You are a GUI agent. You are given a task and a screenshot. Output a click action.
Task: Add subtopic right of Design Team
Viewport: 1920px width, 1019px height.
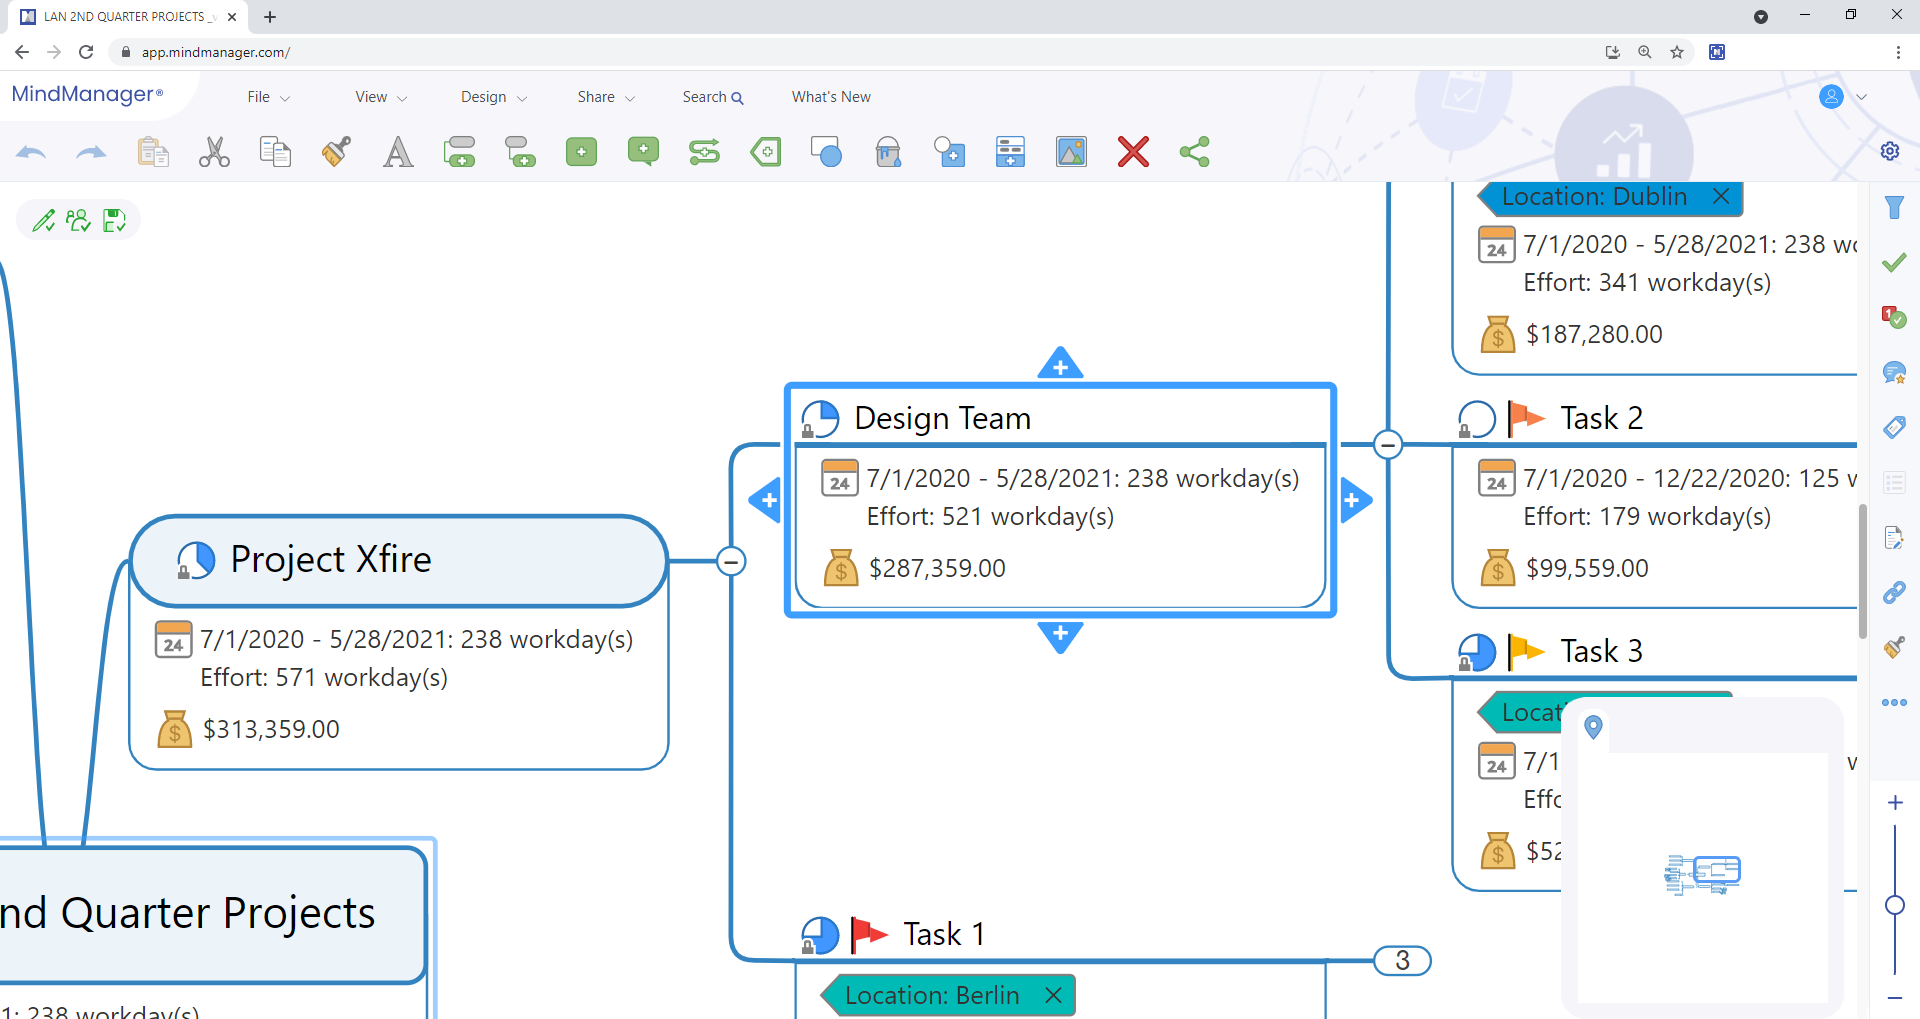[x=1355, y=500]
